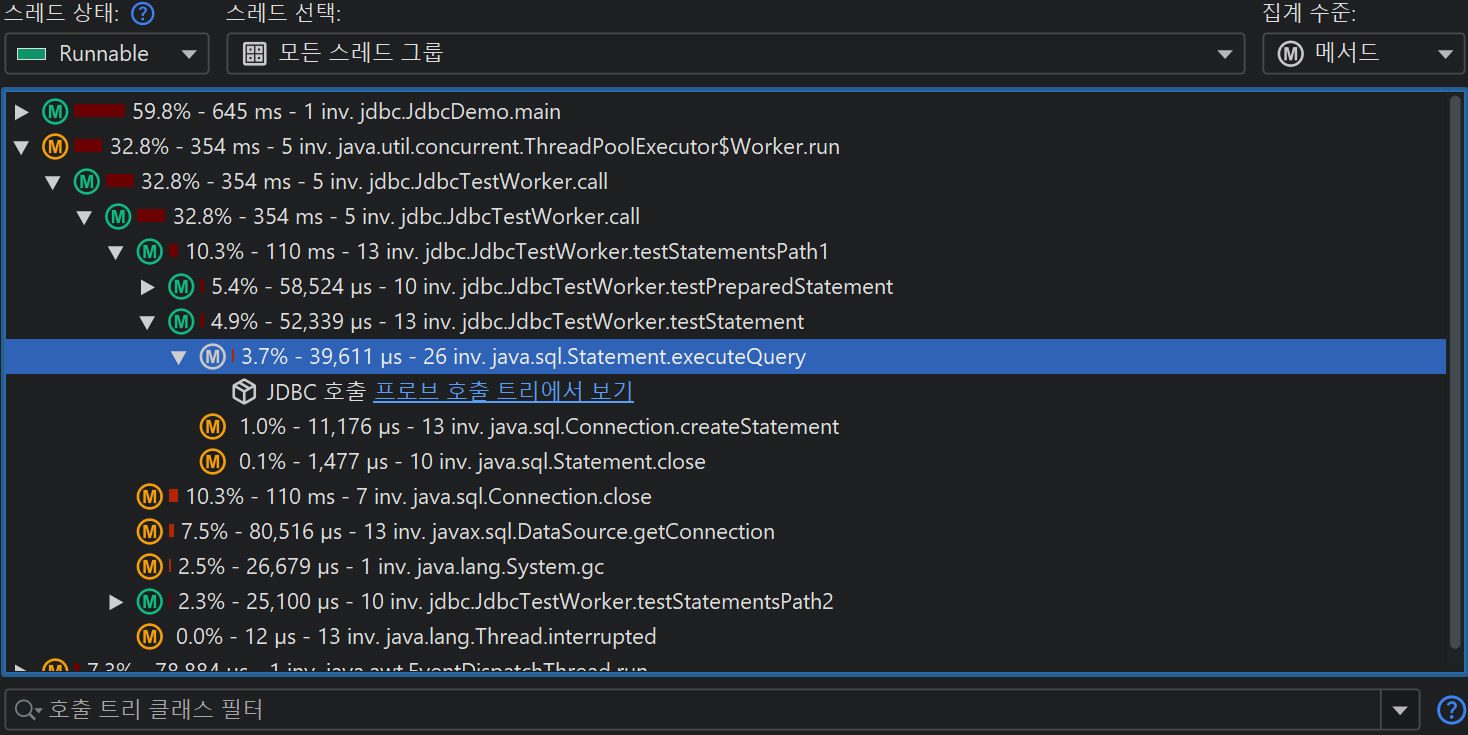
Task: Open the thread group selection dropdown
Action: 735,54
